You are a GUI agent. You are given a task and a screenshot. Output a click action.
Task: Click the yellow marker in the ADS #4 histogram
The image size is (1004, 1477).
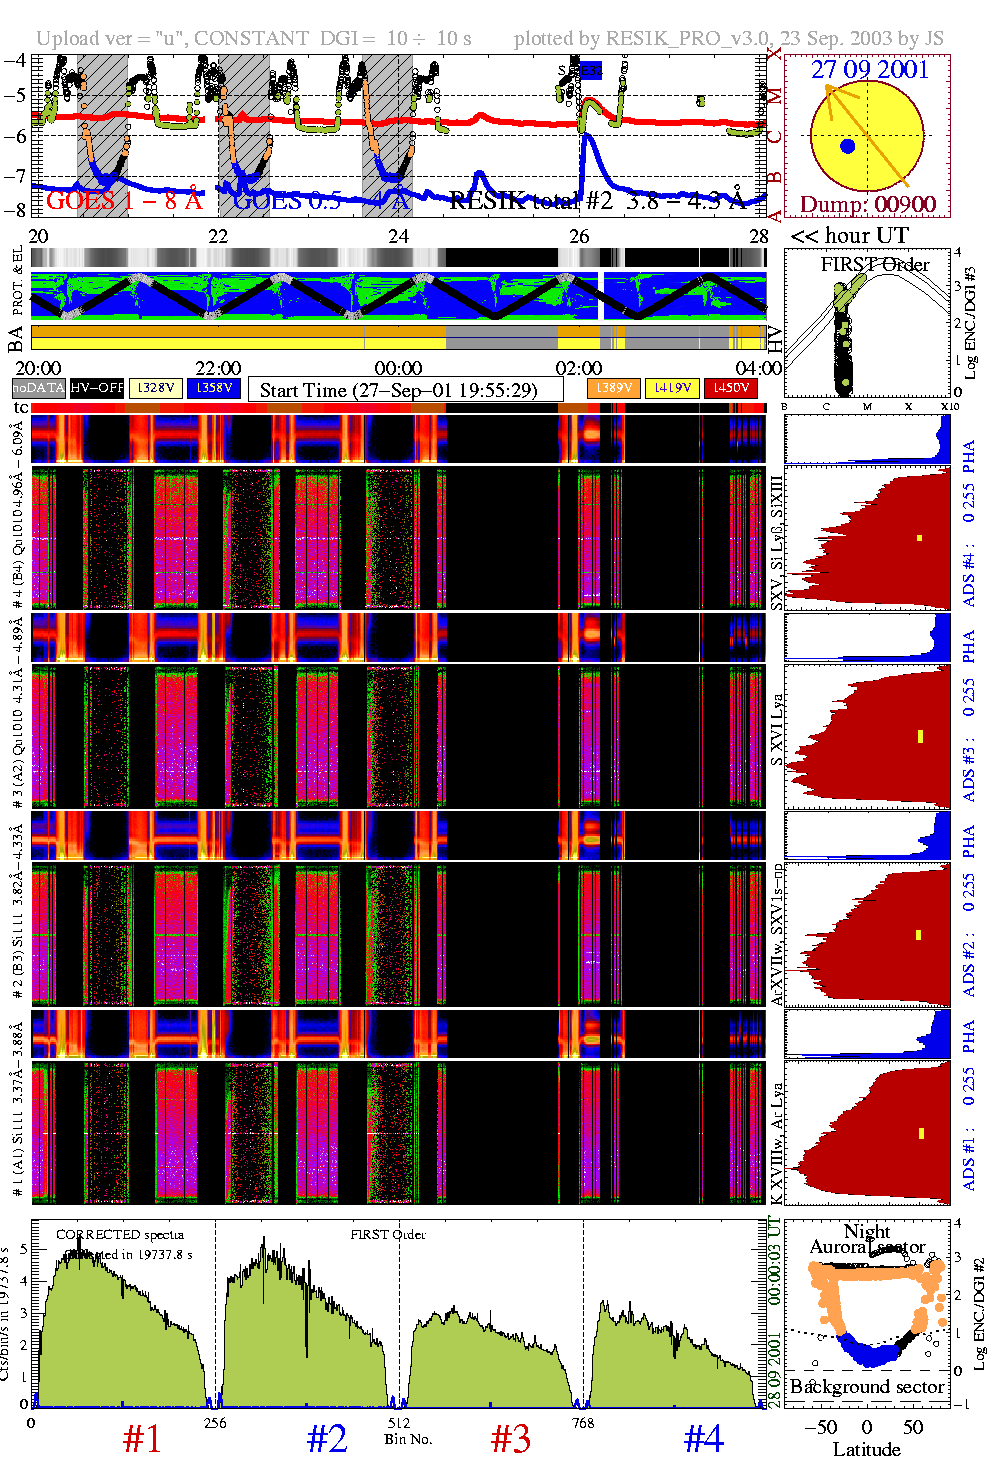919,538
